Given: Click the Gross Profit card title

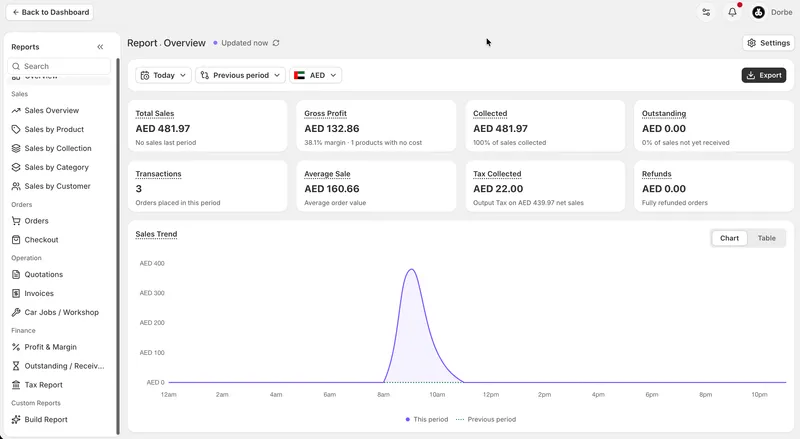Looking at the screenshot, I should tap(326, 113).
